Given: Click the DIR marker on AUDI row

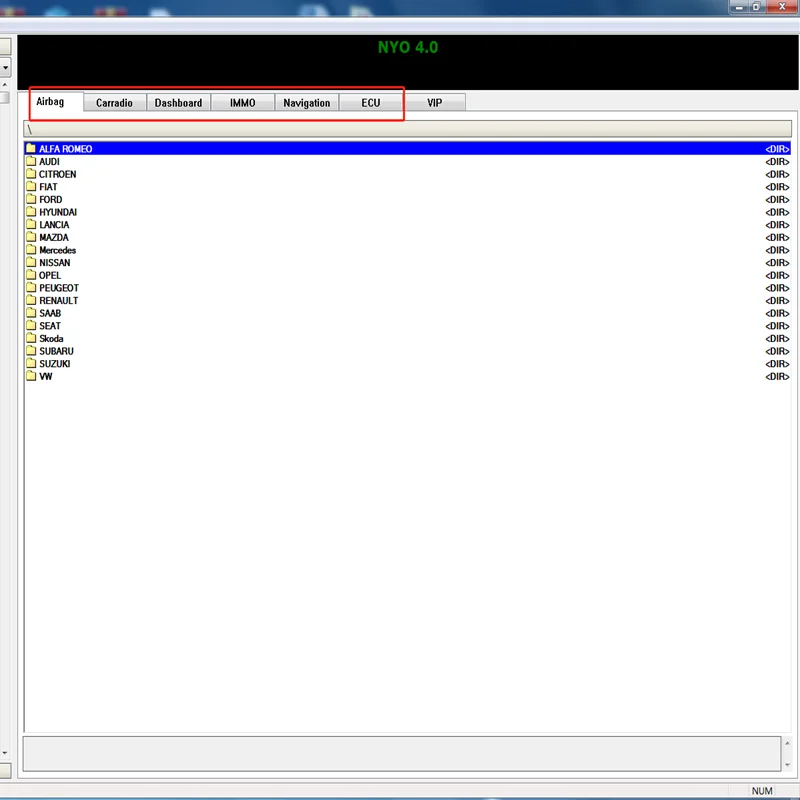Looking at the screenshot, I should [777, 162].
